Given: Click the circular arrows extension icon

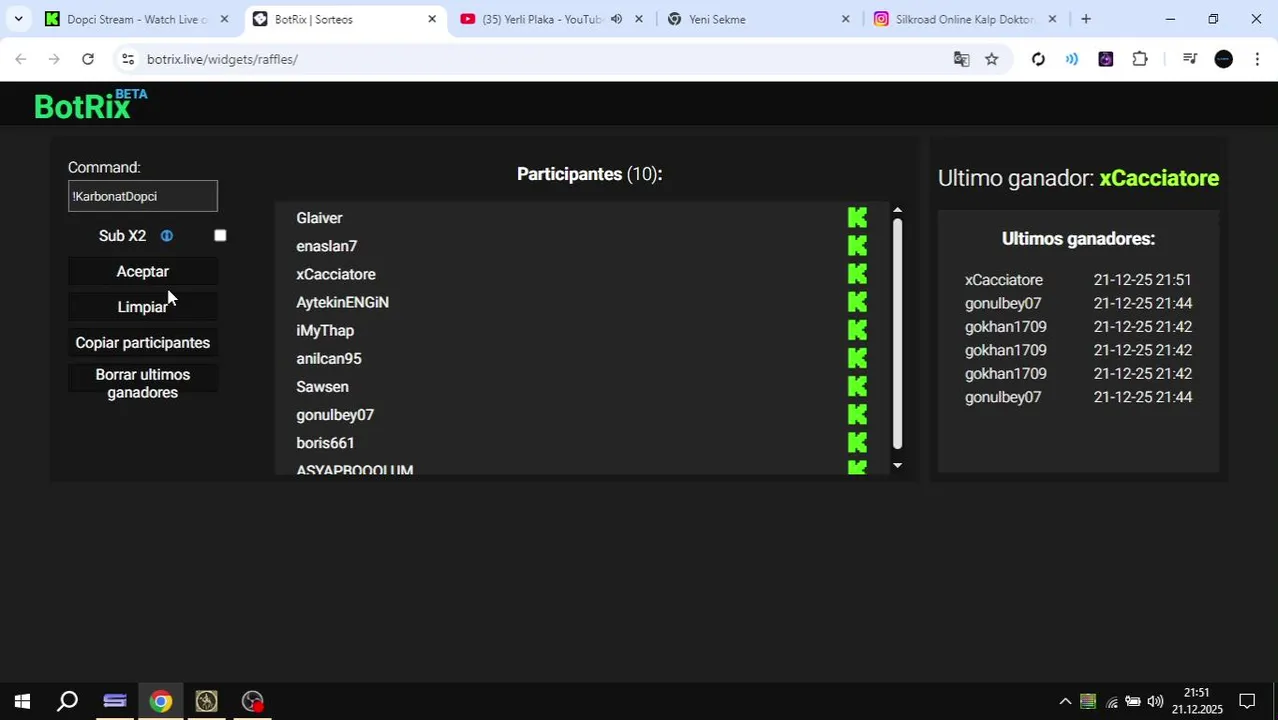Looking at the screenshot, I should coord(1038,59).
